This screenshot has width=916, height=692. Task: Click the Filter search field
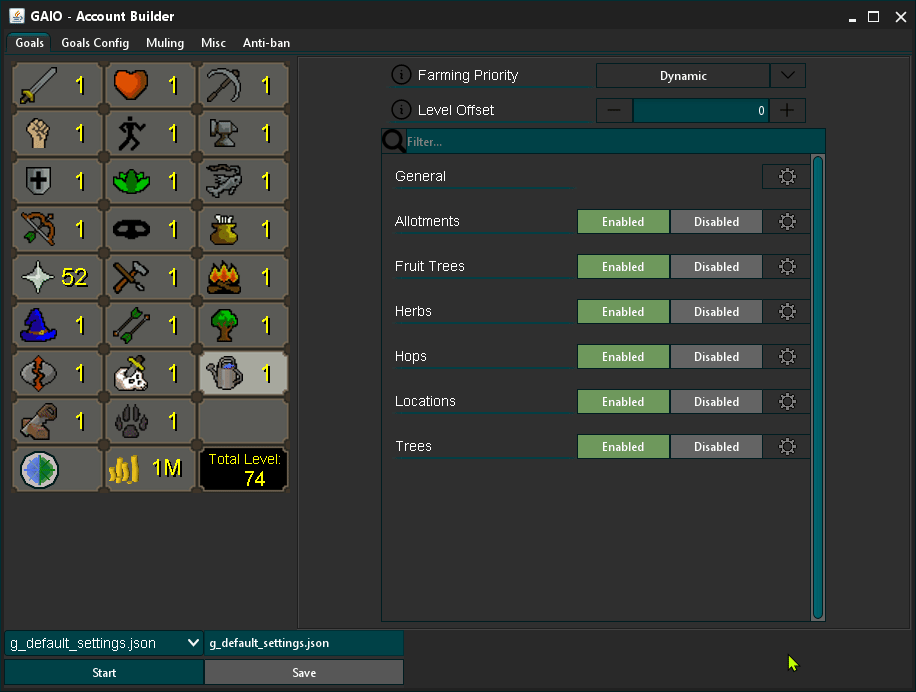click(615, 141)
